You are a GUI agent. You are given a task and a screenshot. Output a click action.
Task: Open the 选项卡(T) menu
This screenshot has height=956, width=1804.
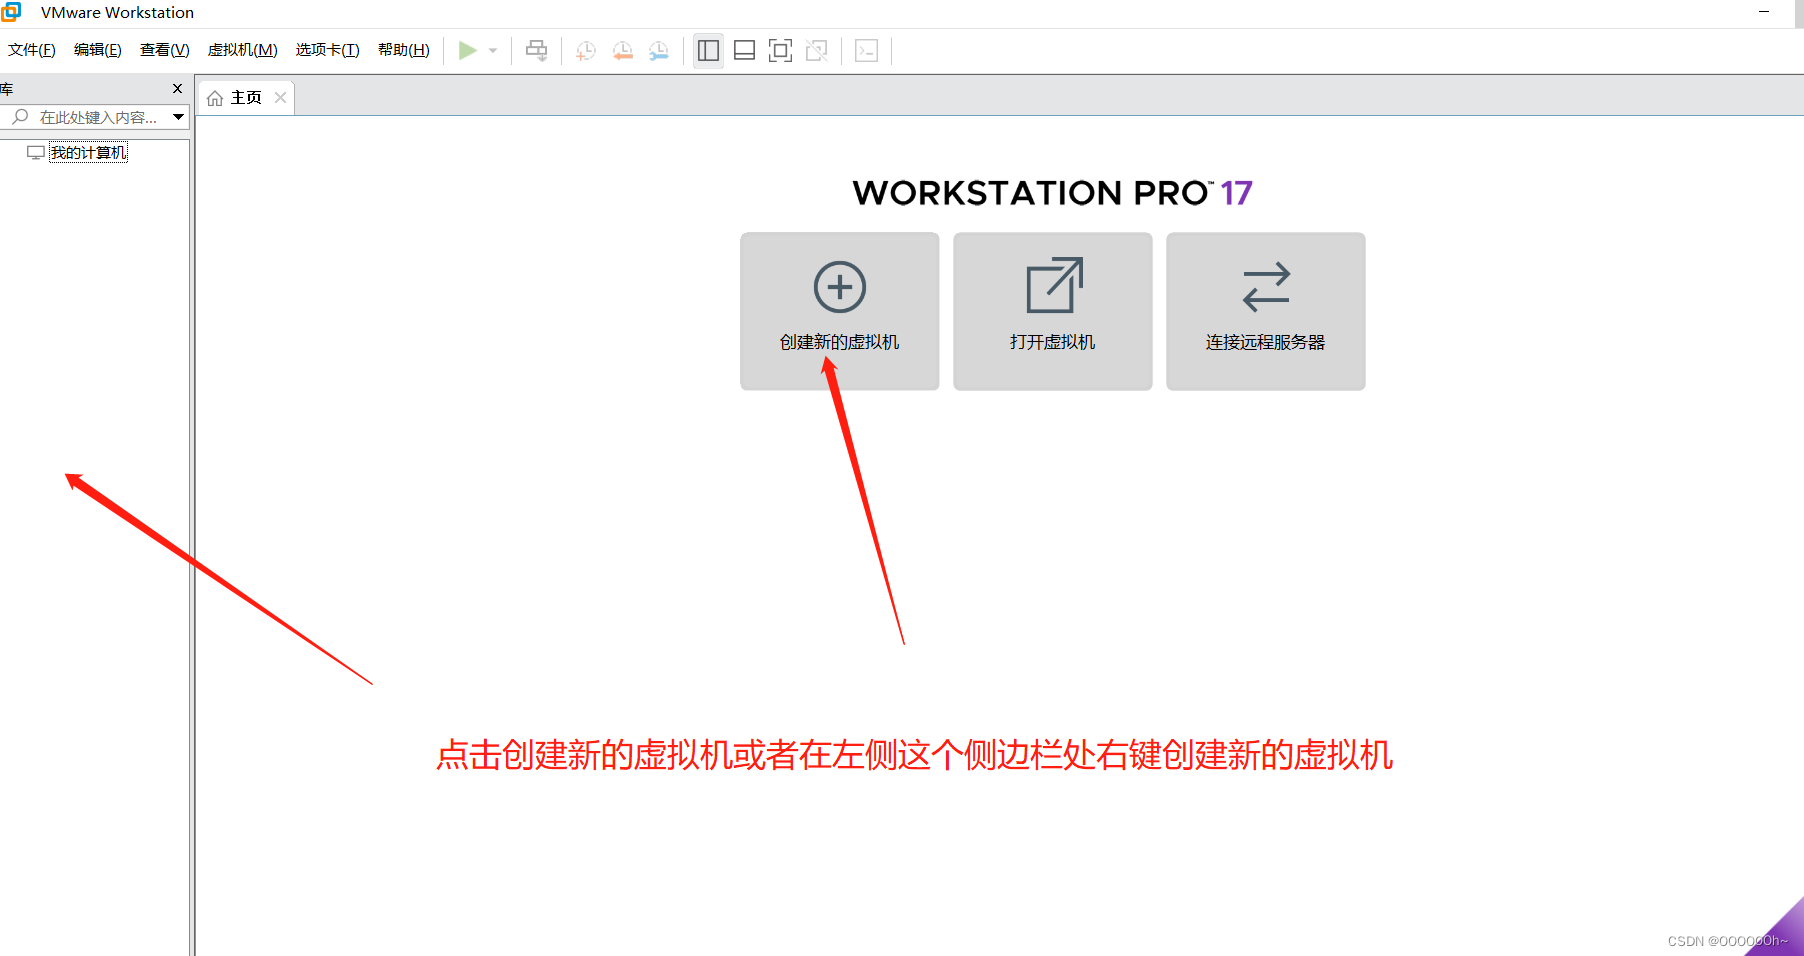coord(327,50)
